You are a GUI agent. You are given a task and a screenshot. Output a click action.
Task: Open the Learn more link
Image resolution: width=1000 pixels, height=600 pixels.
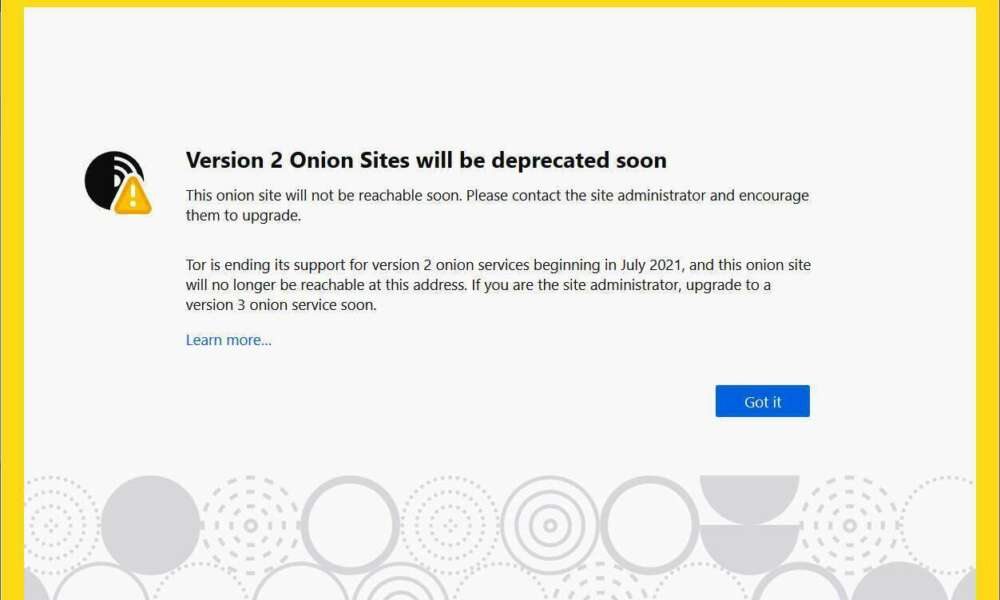pos(228,340)
